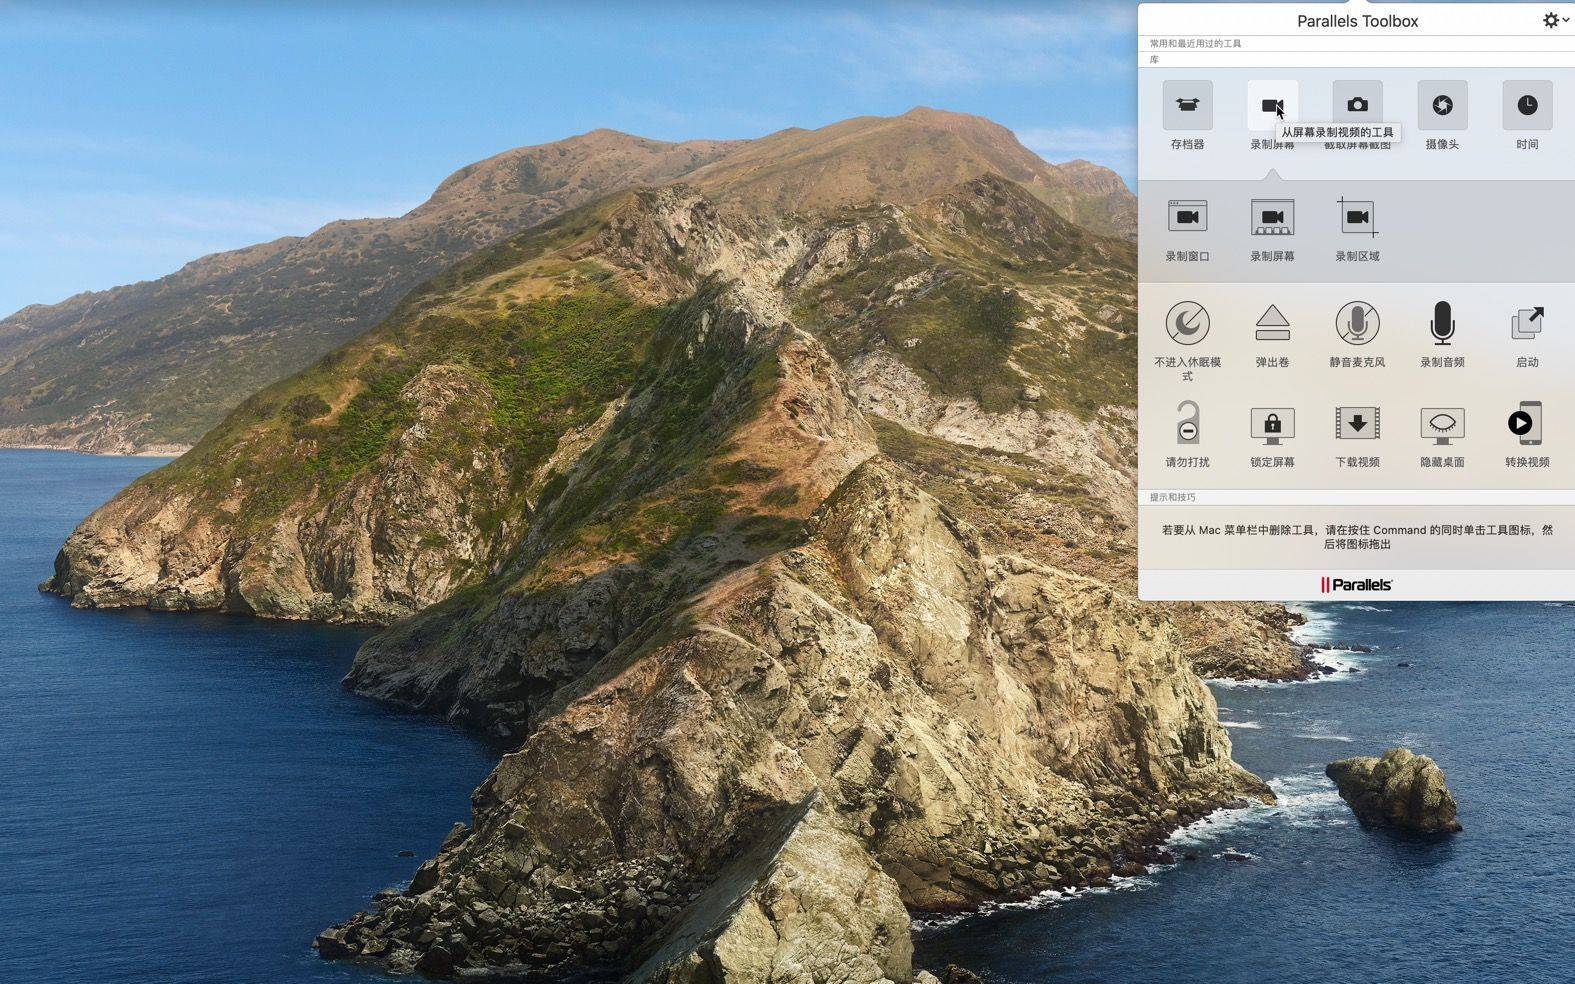Enable 请勿打扰 do not disturb
The width and height of the screenshot is (1575, 984).
[x=1187, y=424]
